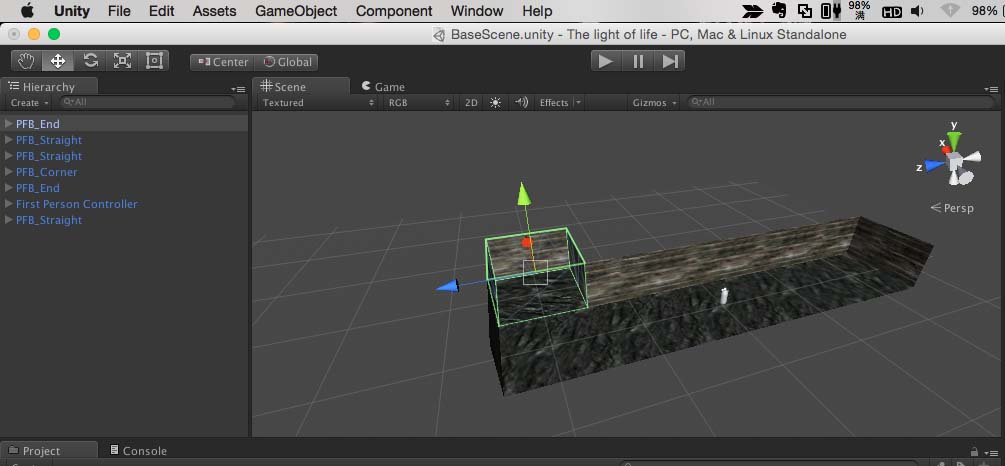Expand arrow of PFB_End below PFB_Corner
Screen dimensions: 1005x466
(x=9, y=188)
